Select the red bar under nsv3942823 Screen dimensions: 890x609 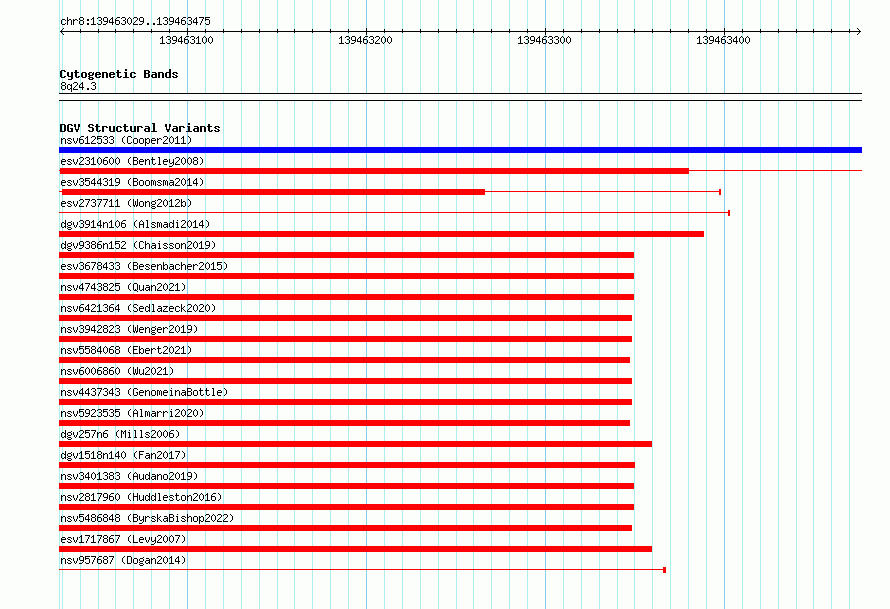(x=346, y=339)
